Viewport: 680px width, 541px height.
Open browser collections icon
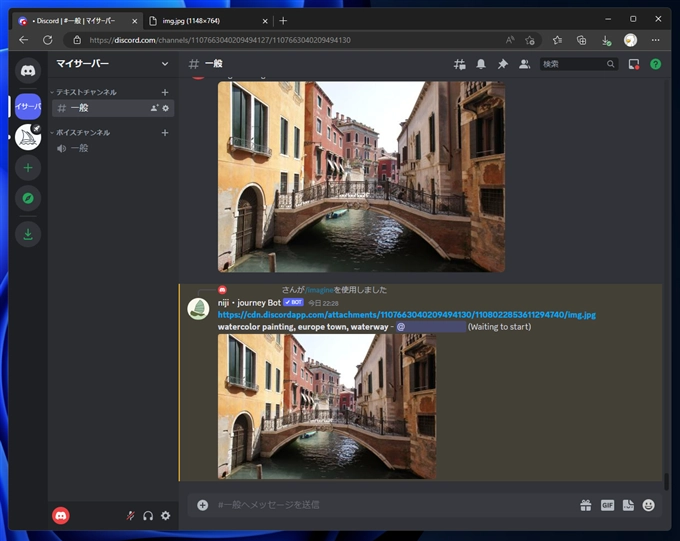pyautogui.click(x=582, y=40)
